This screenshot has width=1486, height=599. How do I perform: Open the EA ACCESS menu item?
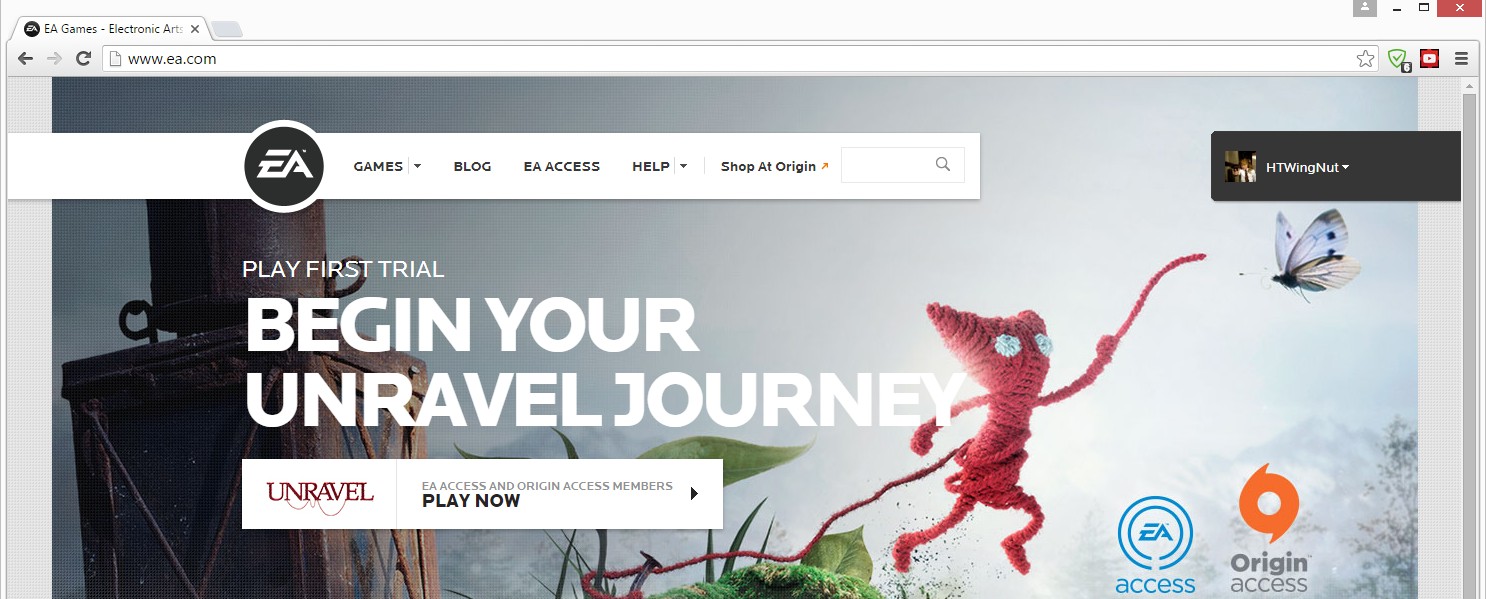(562, 166)
